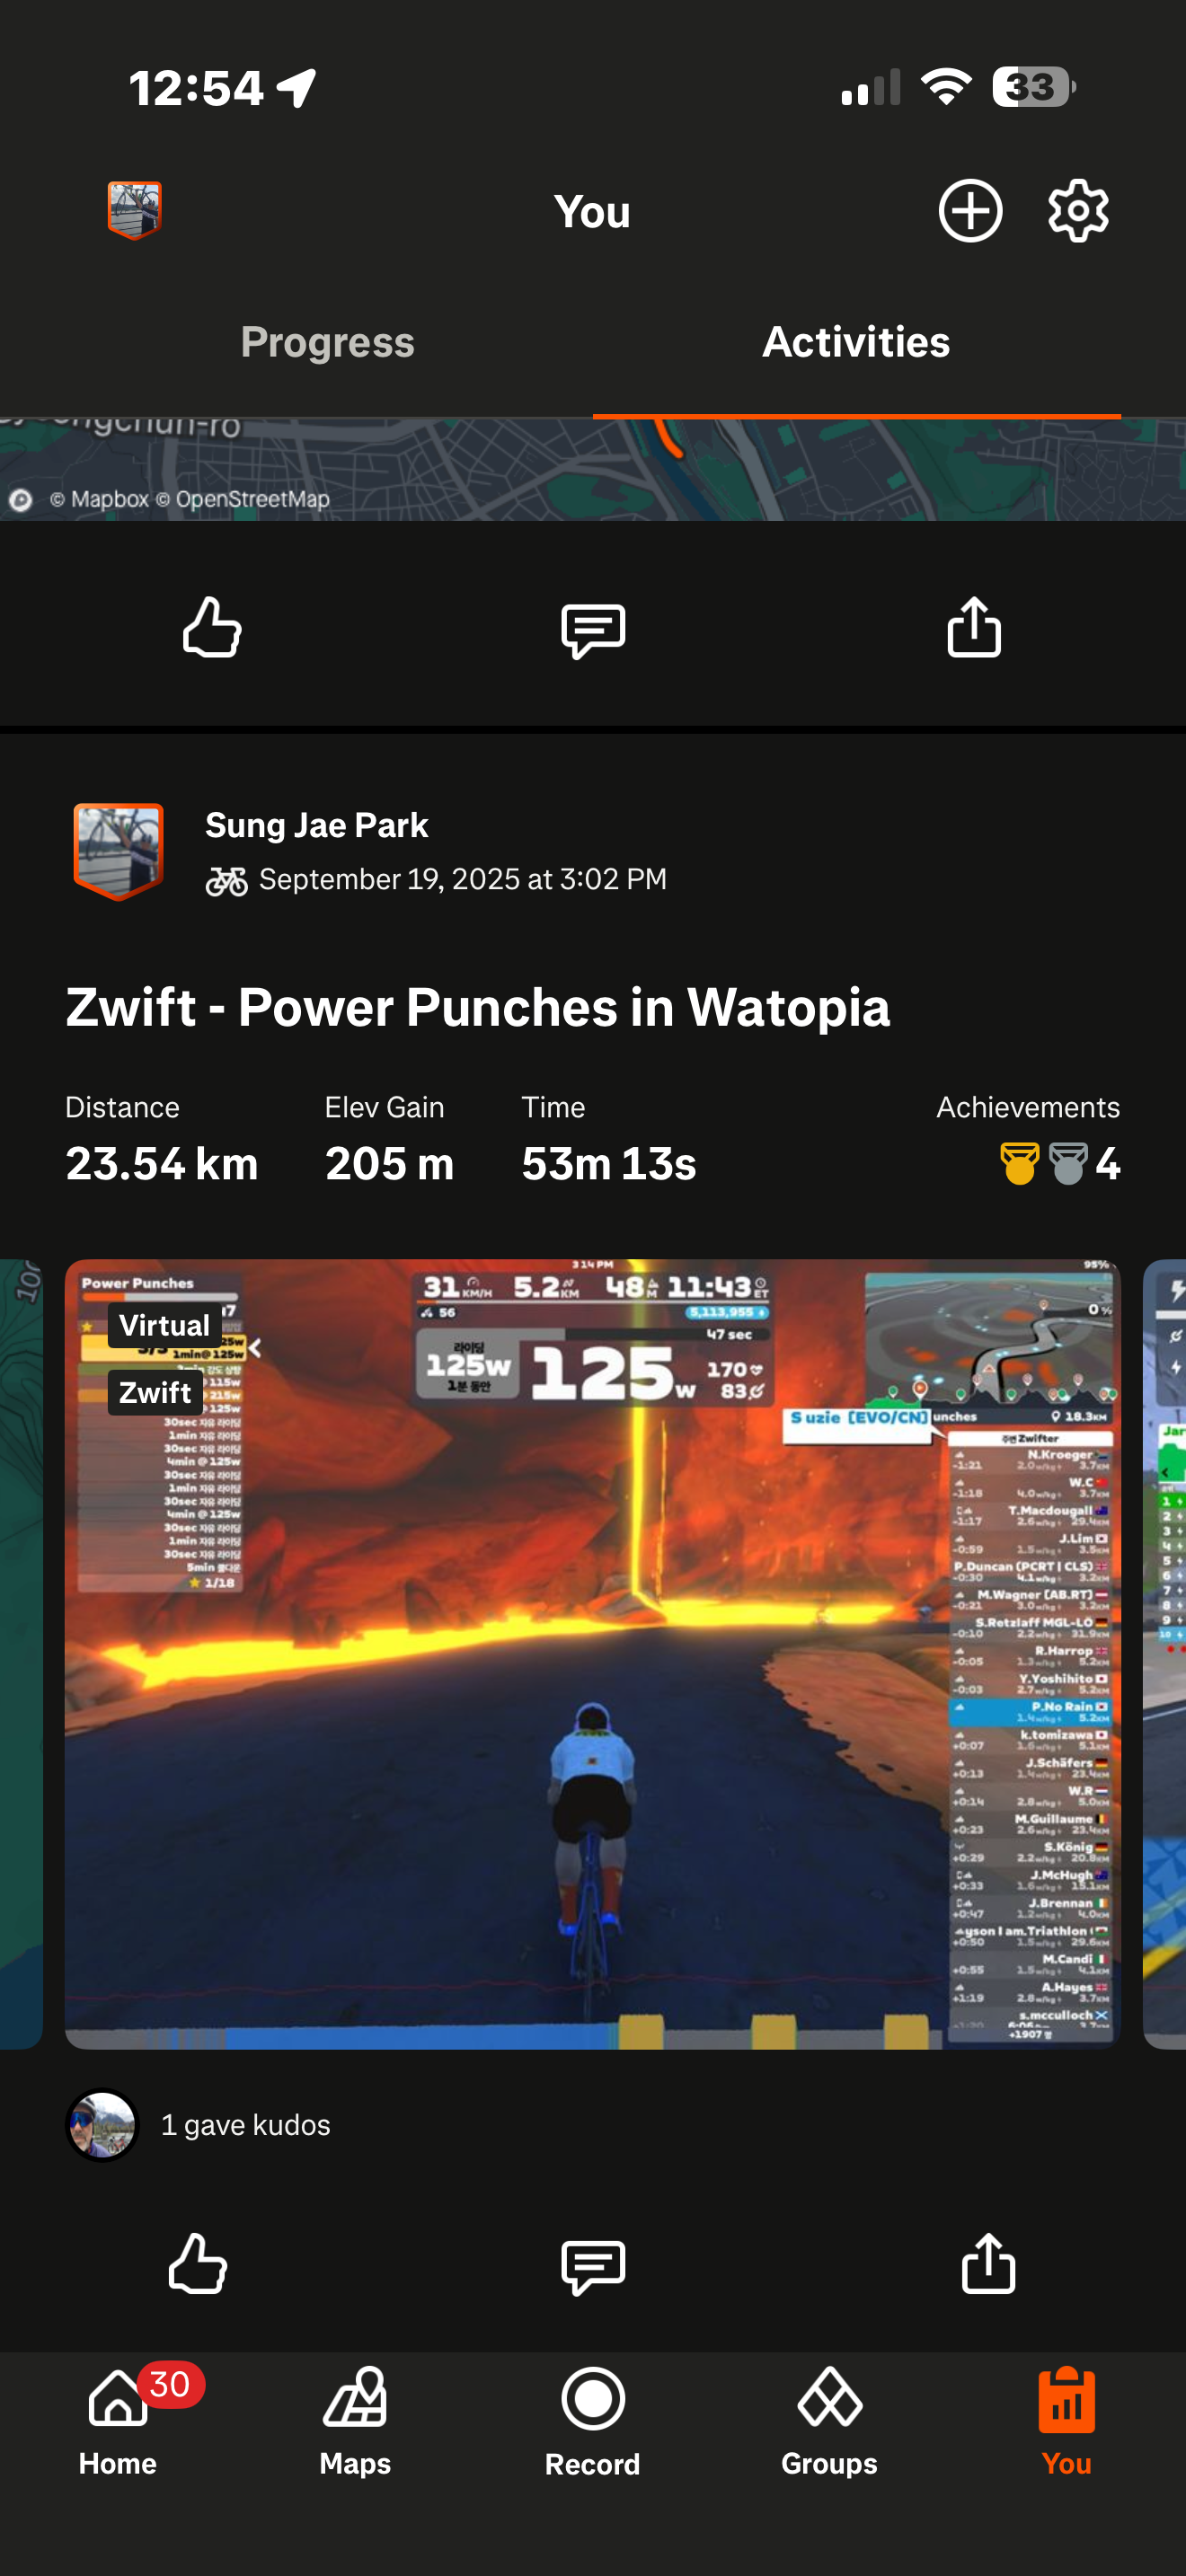Give kudos on the map activity above
Image resolution: width=1186 pixels, height=2576 pixels.
[212, 627]
